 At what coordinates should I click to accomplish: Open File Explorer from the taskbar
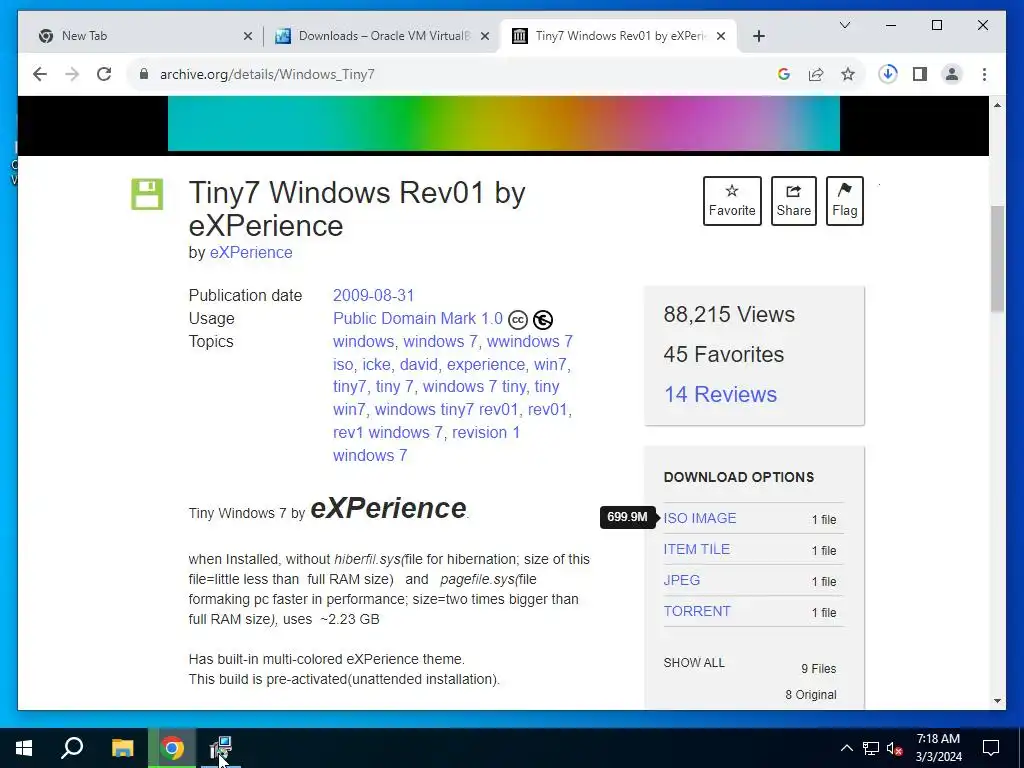point(122,748)
